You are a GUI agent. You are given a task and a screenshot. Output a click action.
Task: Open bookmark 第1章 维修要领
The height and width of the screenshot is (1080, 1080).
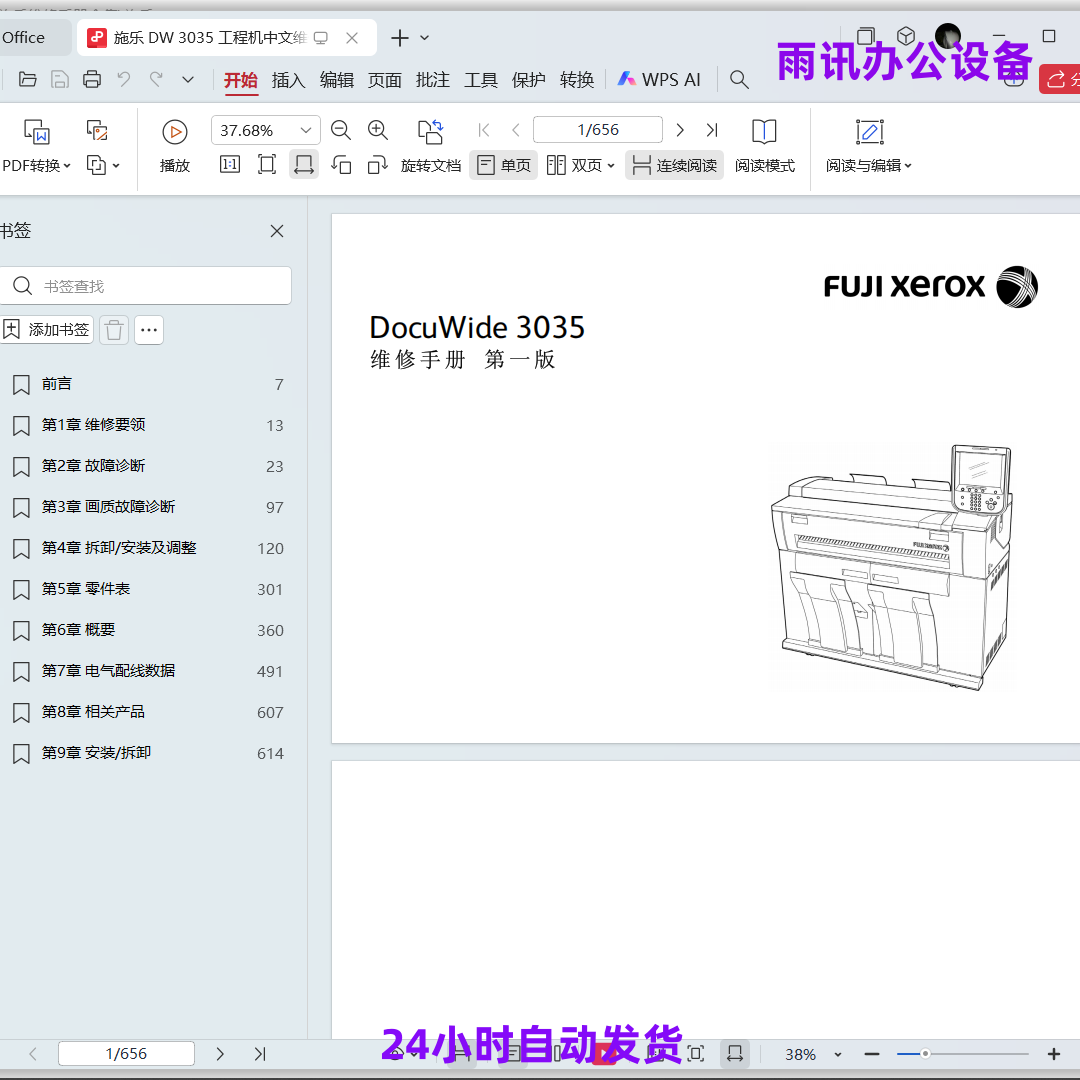click(147, 425)
